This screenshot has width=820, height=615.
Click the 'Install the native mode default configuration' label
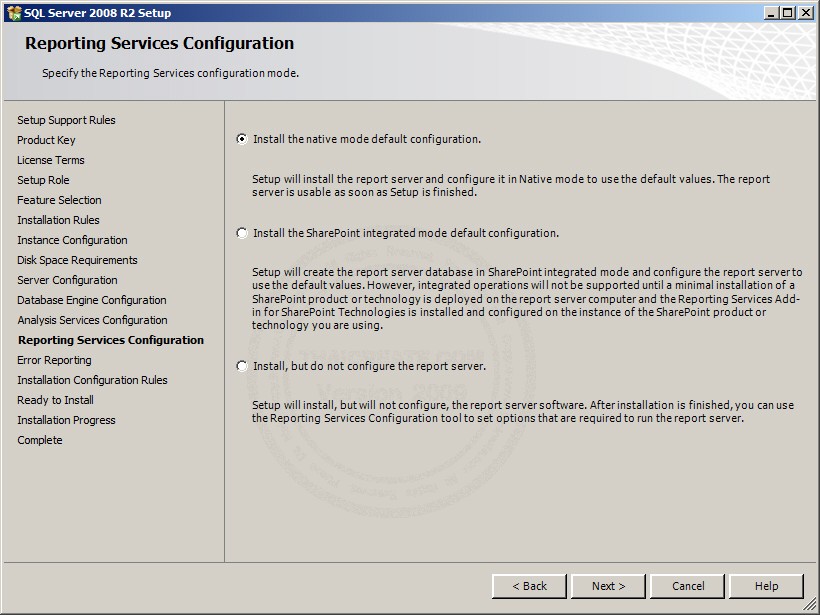tap(367, 139)
